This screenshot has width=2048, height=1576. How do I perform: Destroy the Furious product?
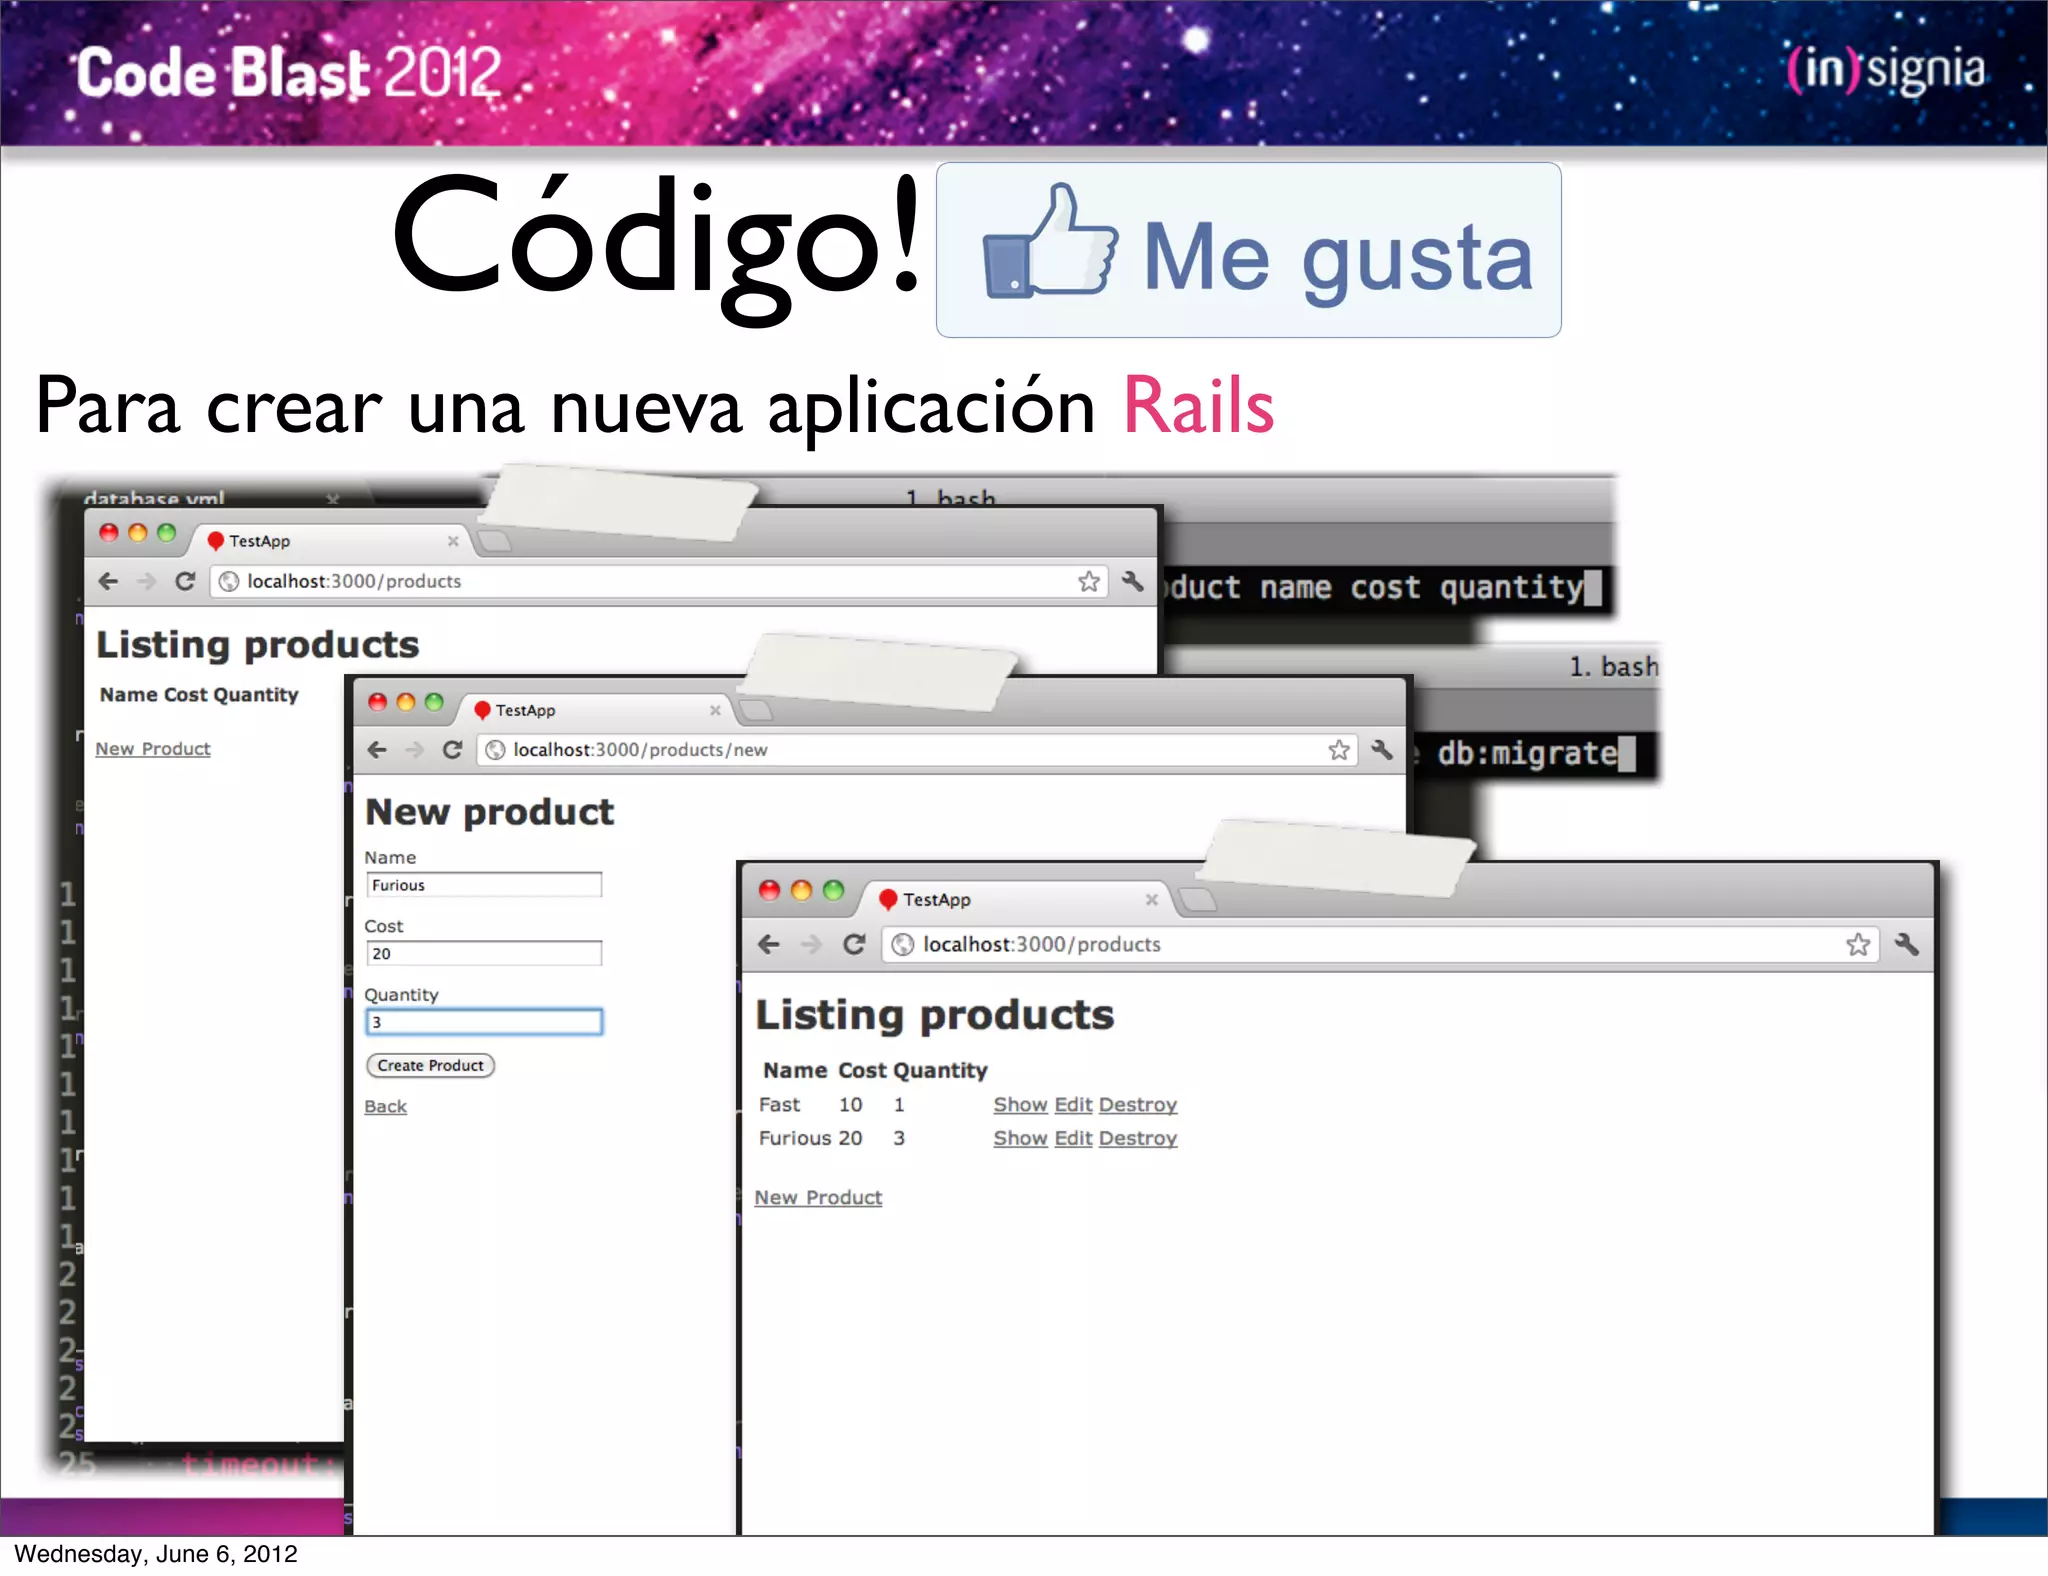(x=1138, y=1138)
